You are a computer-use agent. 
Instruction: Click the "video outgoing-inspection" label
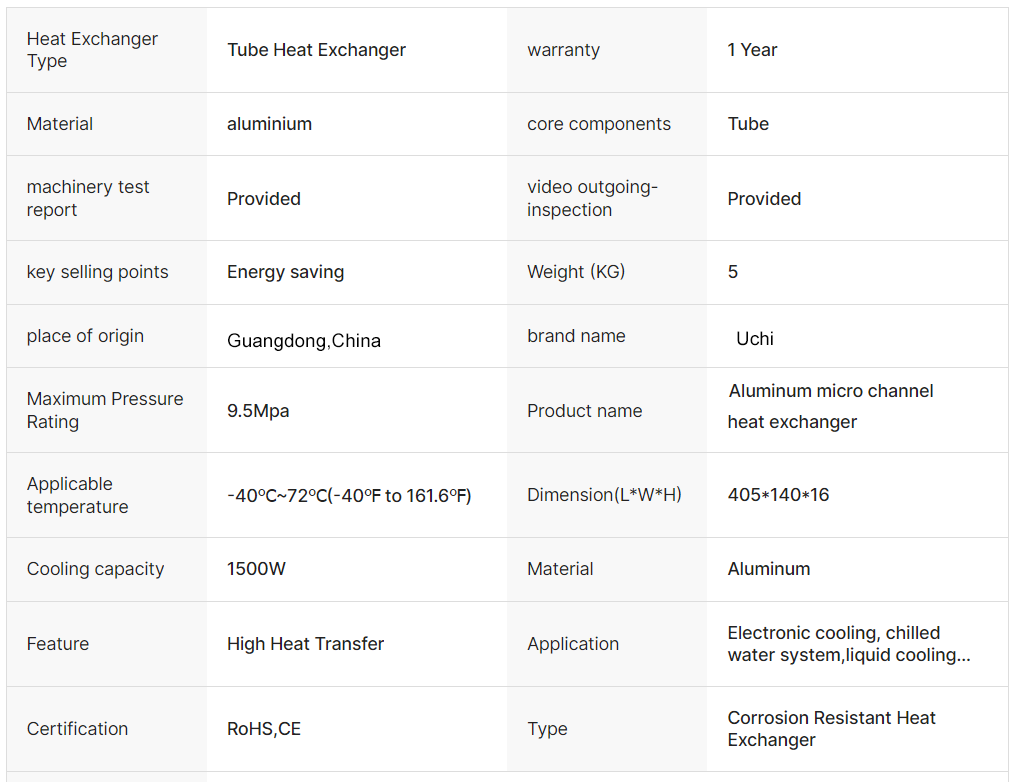pos(592,198)
